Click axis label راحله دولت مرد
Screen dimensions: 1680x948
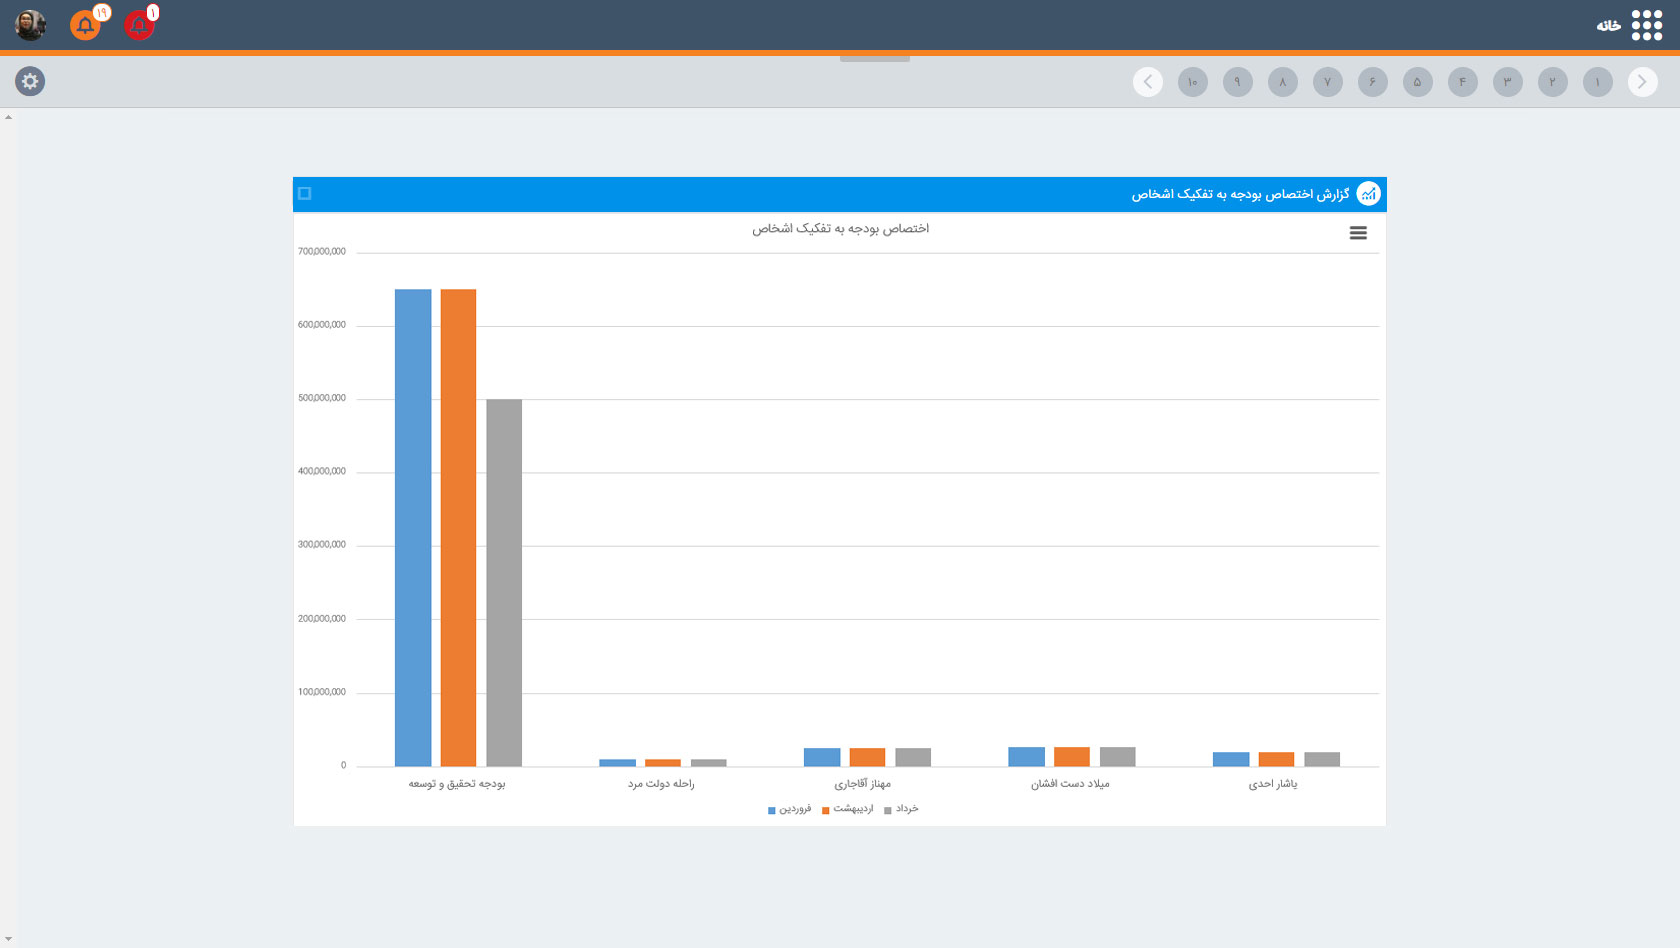(661, 784)
